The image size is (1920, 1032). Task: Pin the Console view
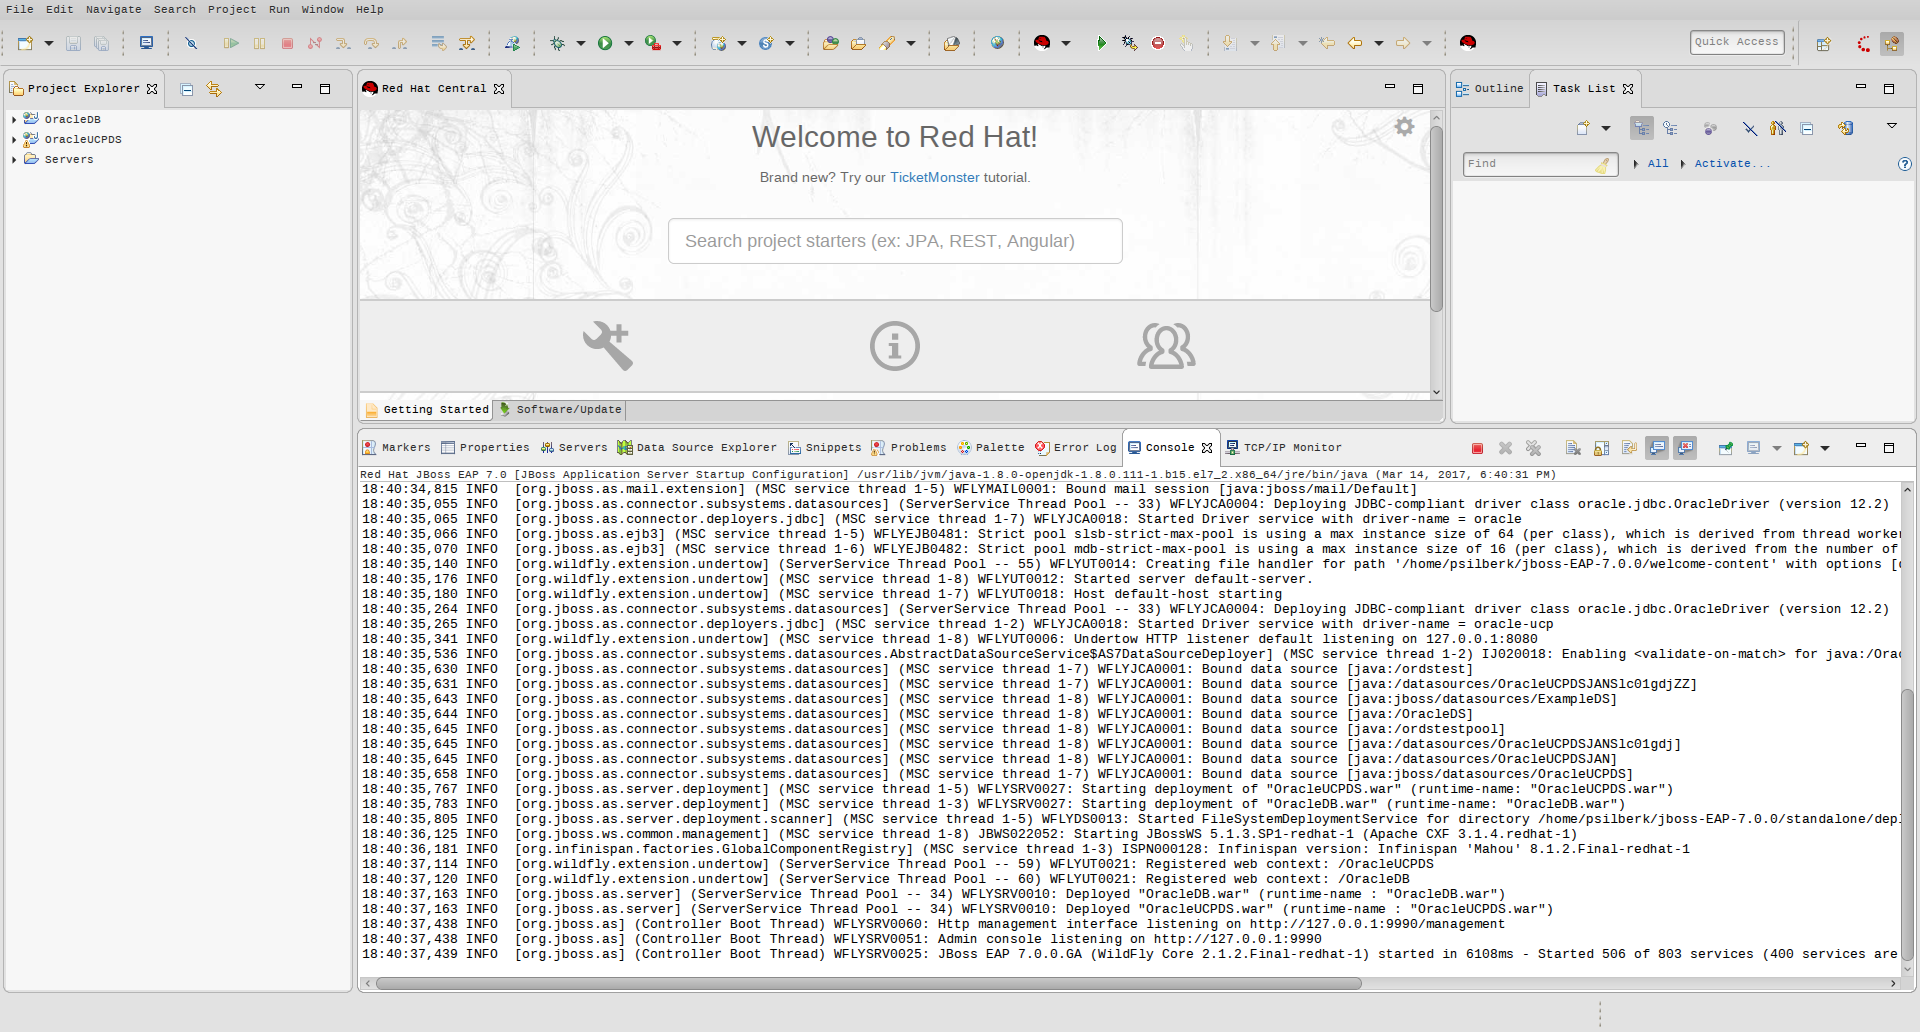[x=1725, y=448]
